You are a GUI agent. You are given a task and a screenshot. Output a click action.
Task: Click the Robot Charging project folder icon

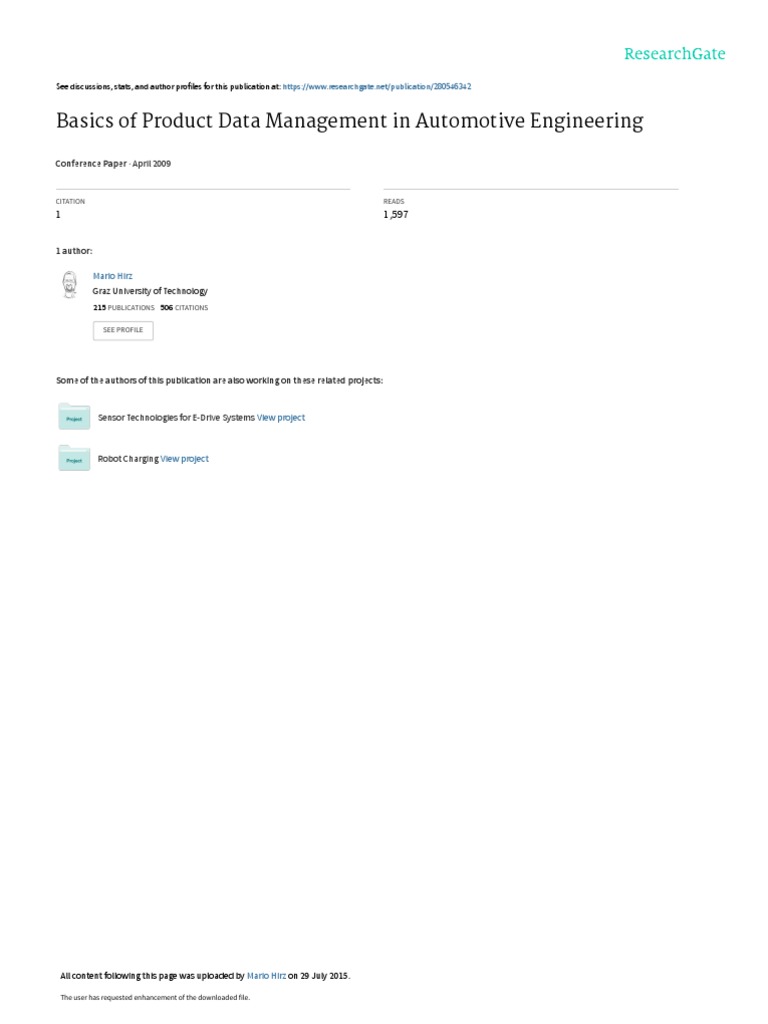(x=74, y=458)
